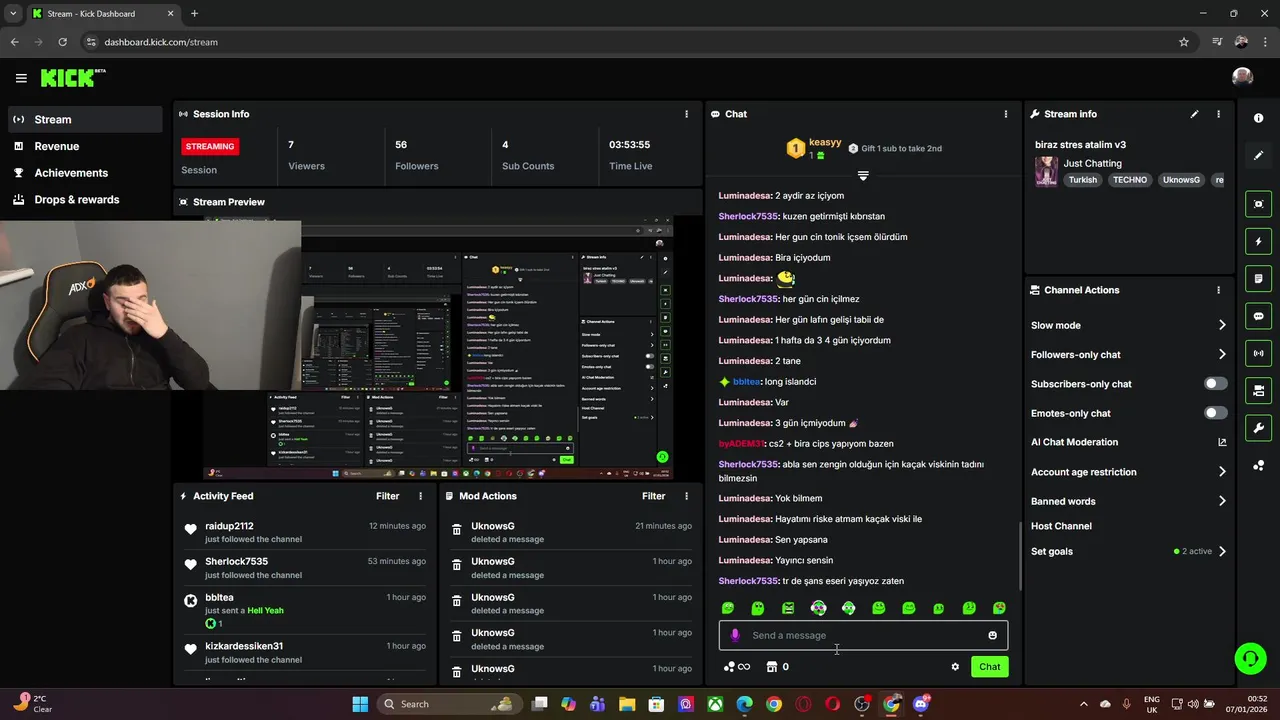
Task: Collapse the chat leaderboard with the down arrow
Action: [x=863, y=175]
